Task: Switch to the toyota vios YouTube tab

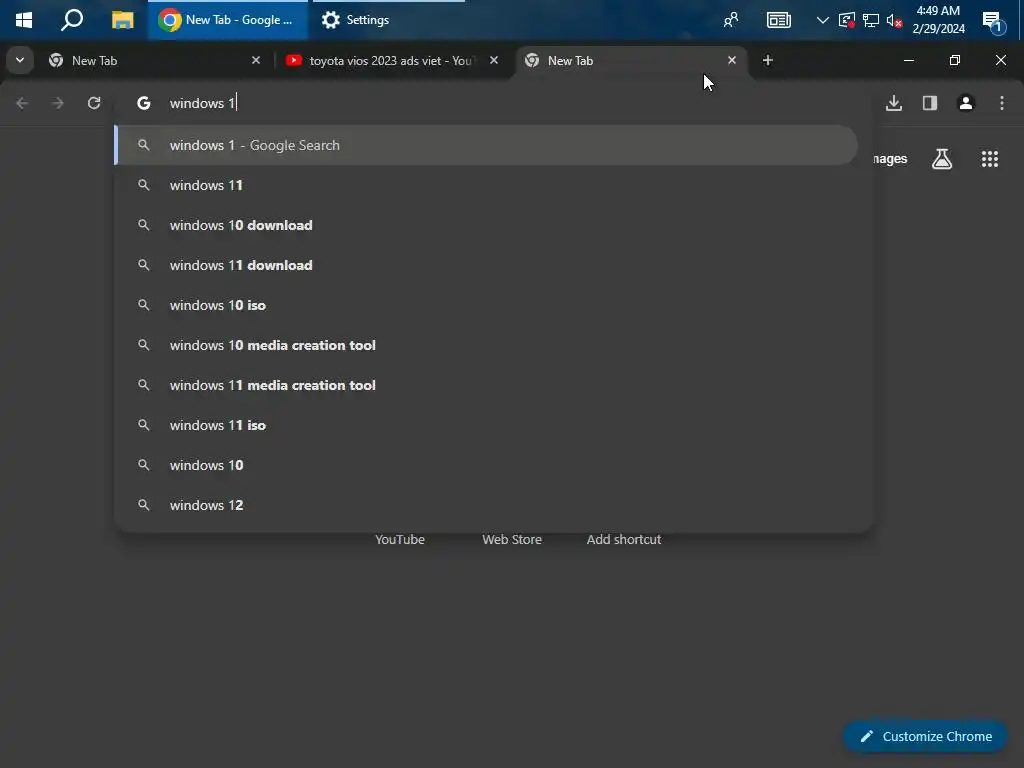Action: tap(394, 61)
